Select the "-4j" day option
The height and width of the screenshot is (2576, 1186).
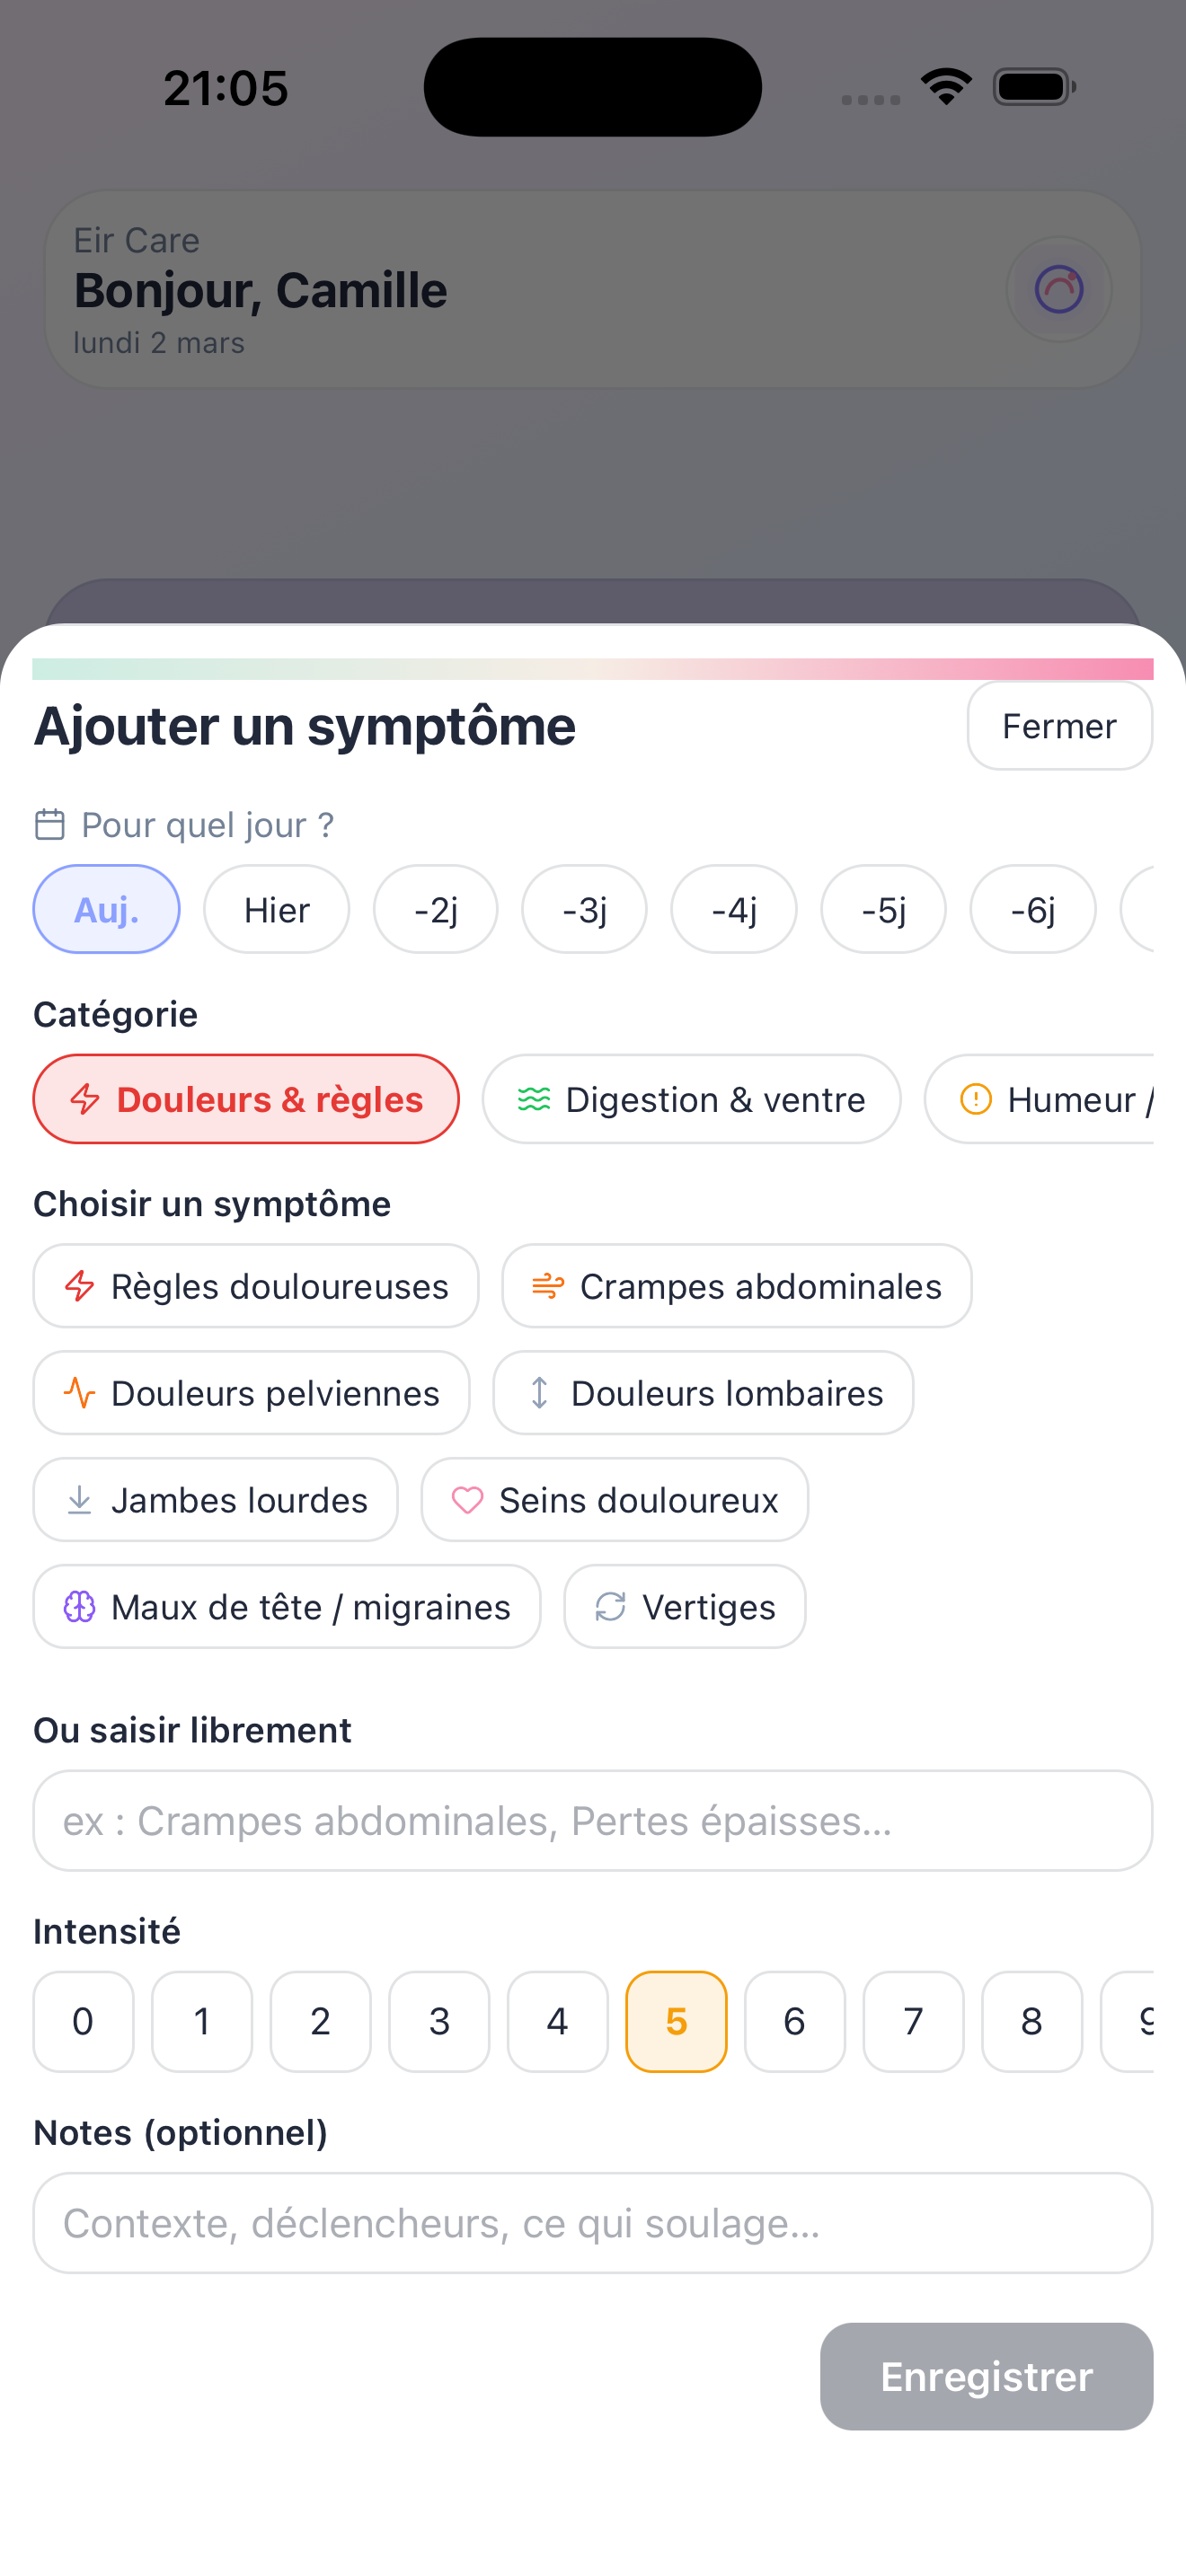(734, 909)
